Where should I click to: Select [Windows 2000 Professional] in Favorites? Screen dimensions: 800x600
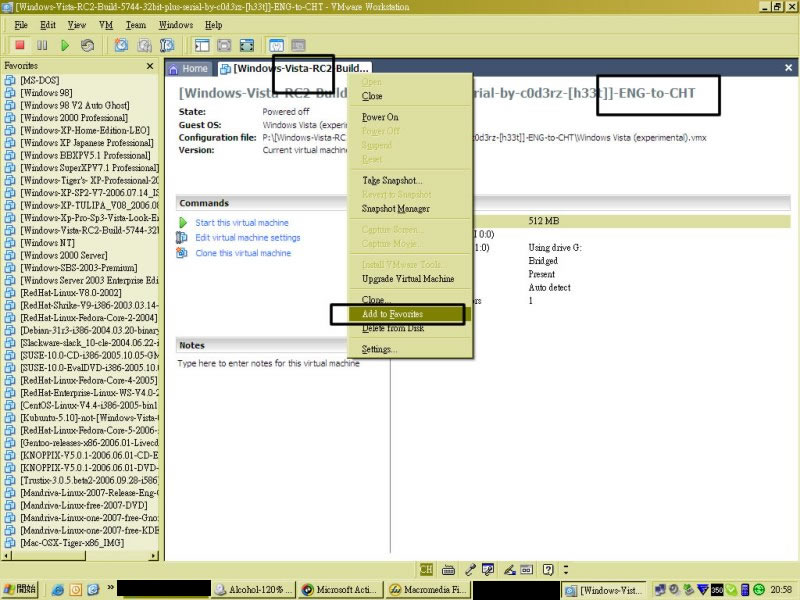[x=74, y=118]
